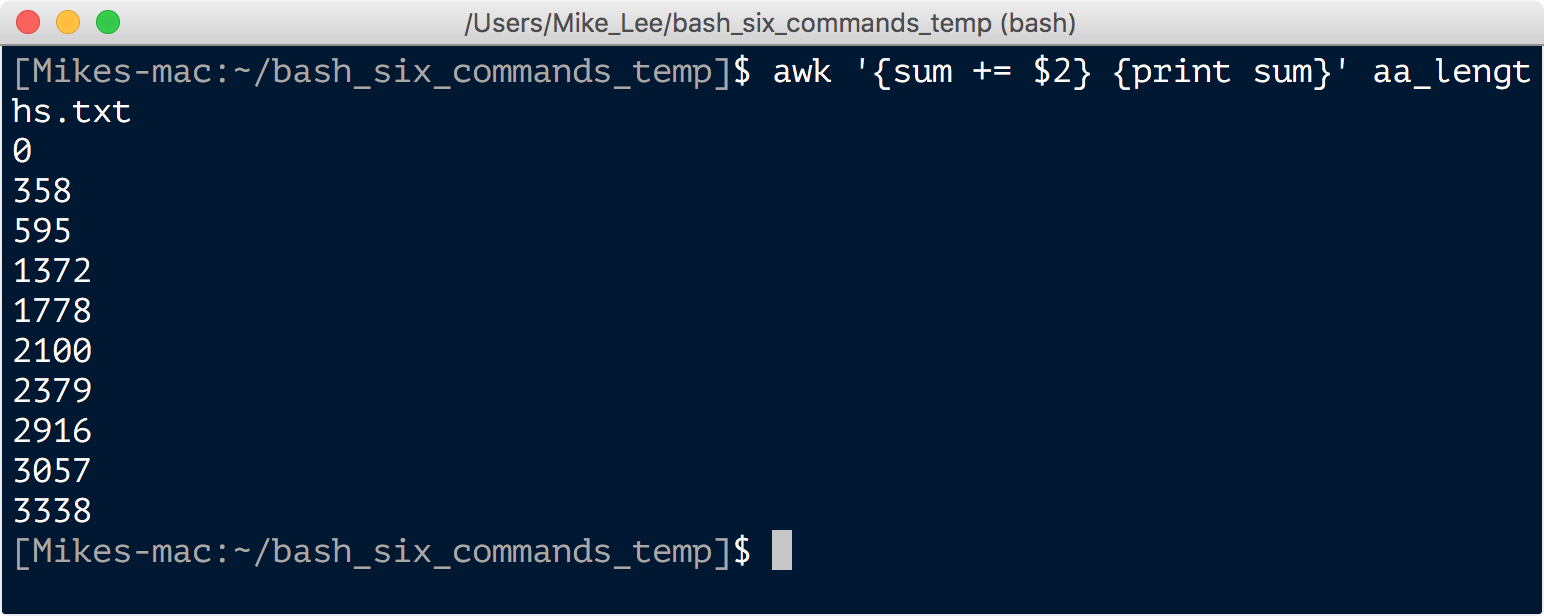Viewport: 1544px width, 616px height.
Task: Click the output value 2379
Action: click(x=52, y=391)
